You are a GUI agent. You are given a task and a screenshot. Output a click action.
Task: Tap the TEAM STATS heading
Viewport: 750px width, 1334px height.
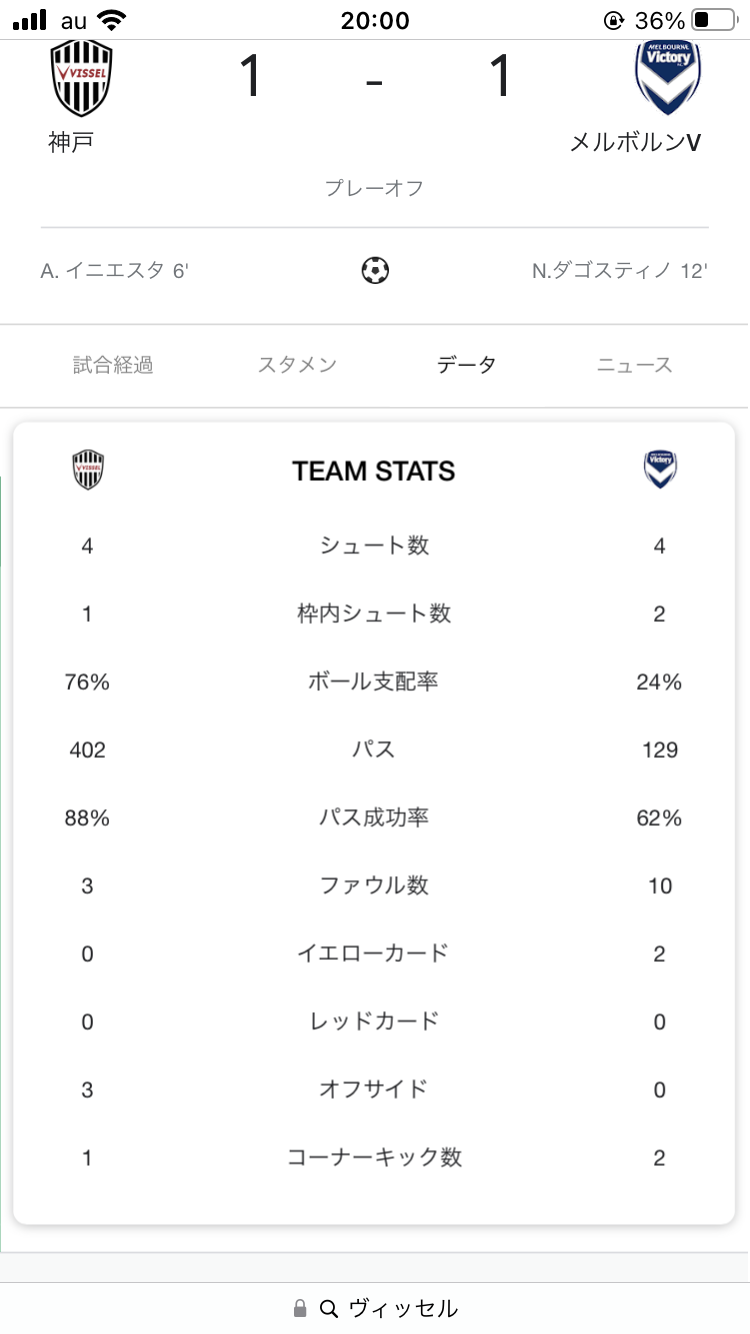(x=374, y=471)
